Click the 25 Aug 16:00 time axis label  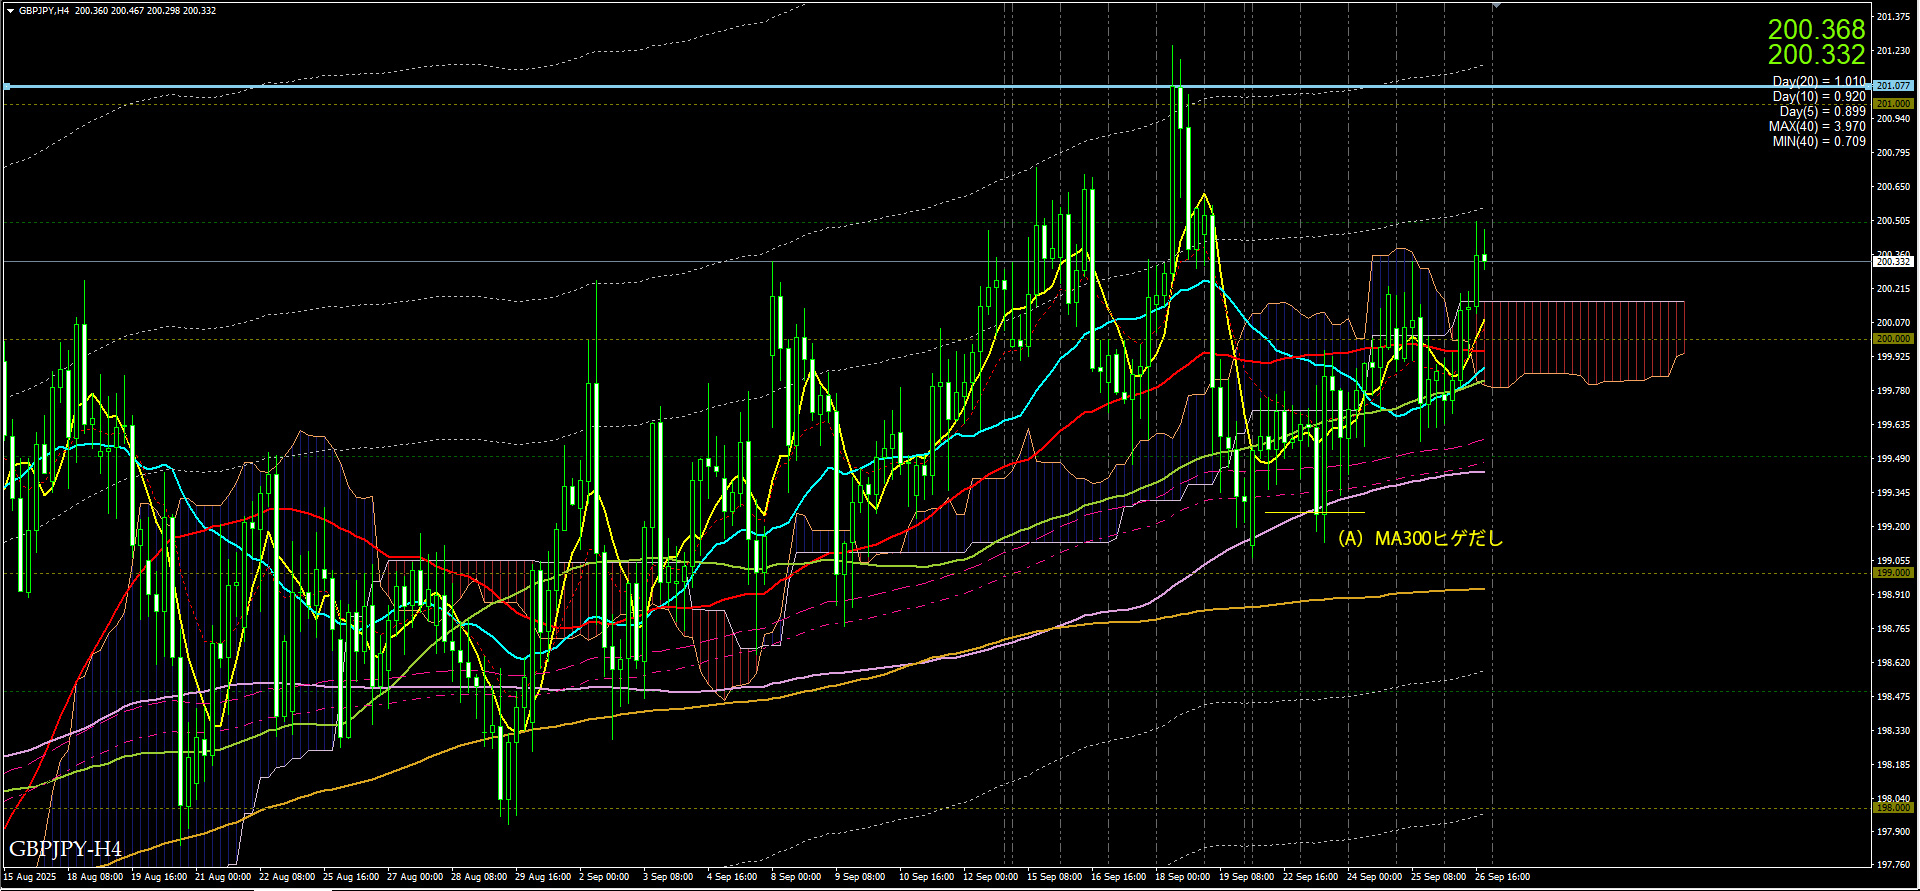351,877
